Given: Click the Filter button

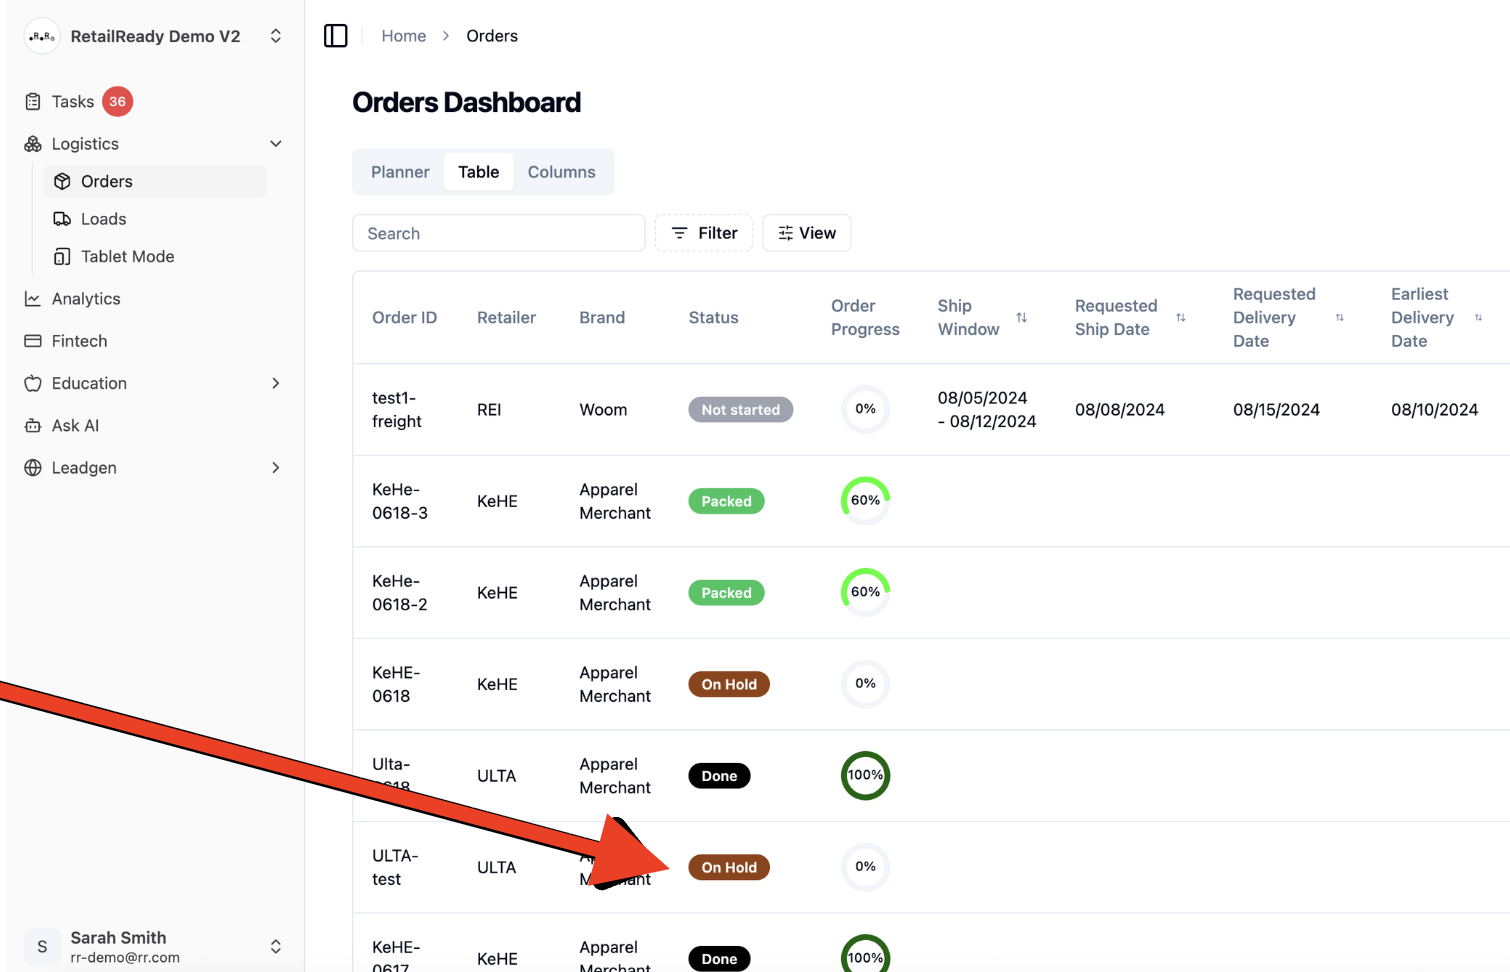Looking at the screenshot, I should coord(704,233).
